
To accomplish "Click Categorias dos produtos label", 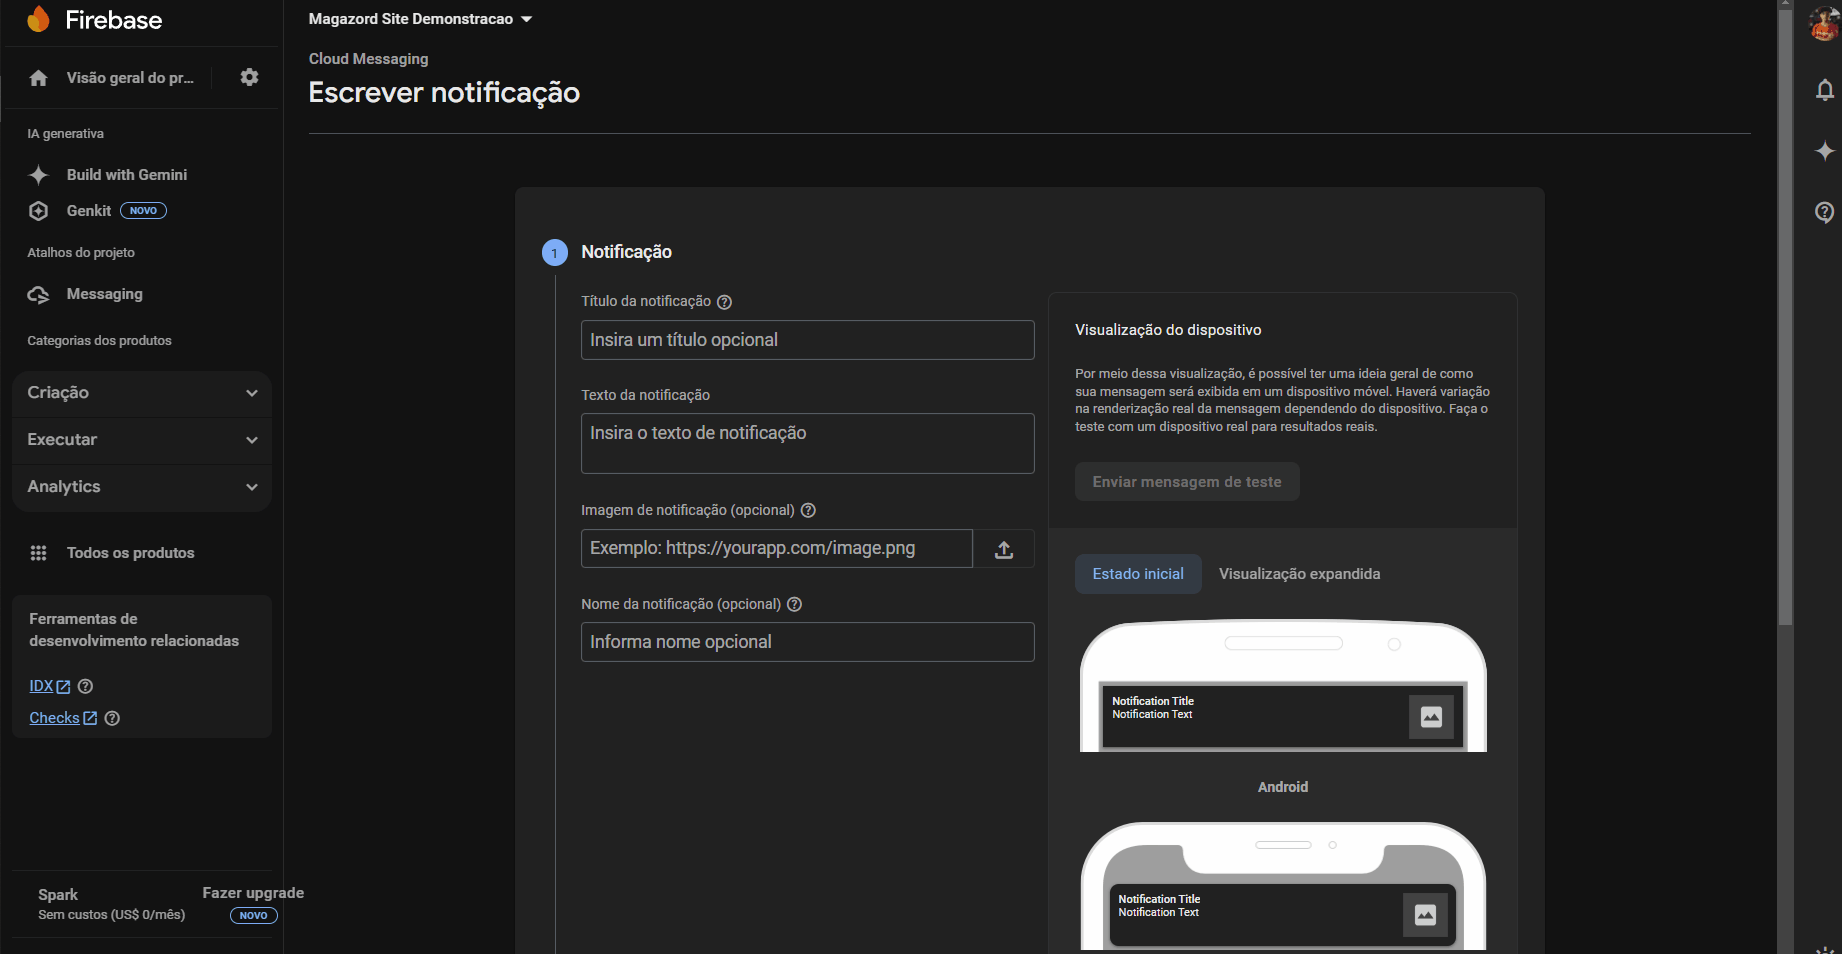I will pyautogui.click(x=99, y=341).
